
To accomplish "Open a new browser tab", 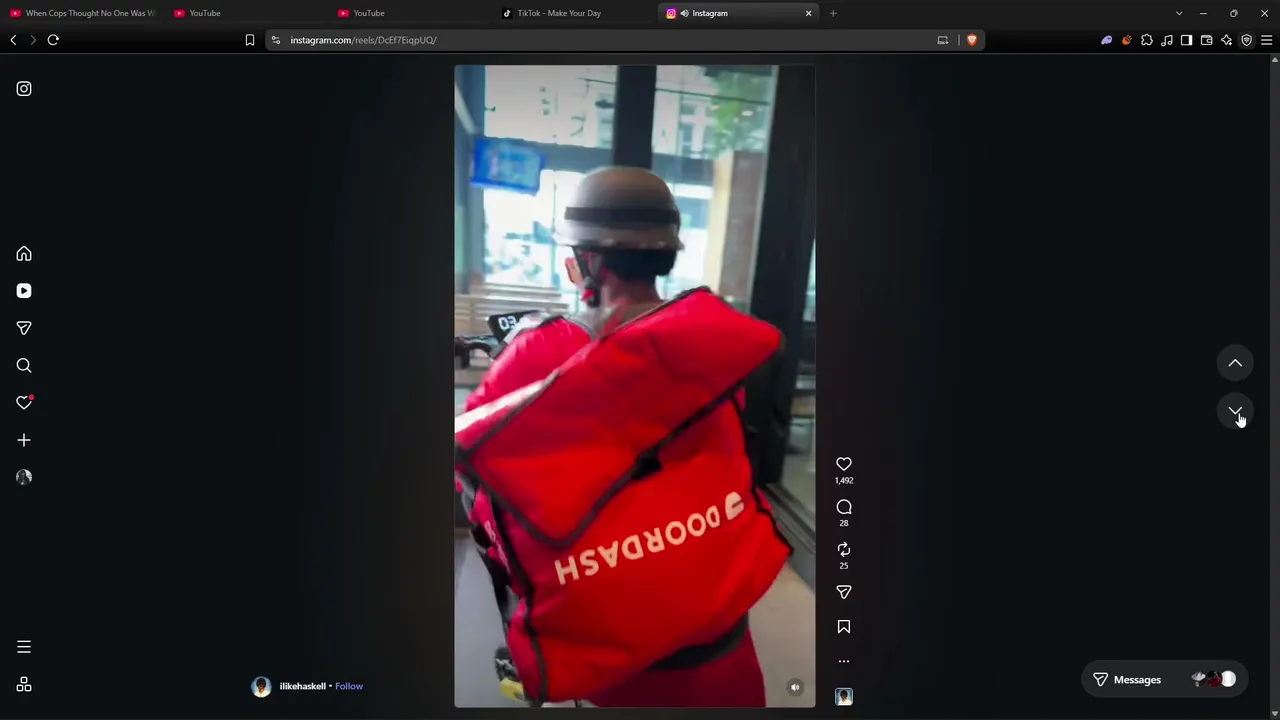I will tap(833, 13).
